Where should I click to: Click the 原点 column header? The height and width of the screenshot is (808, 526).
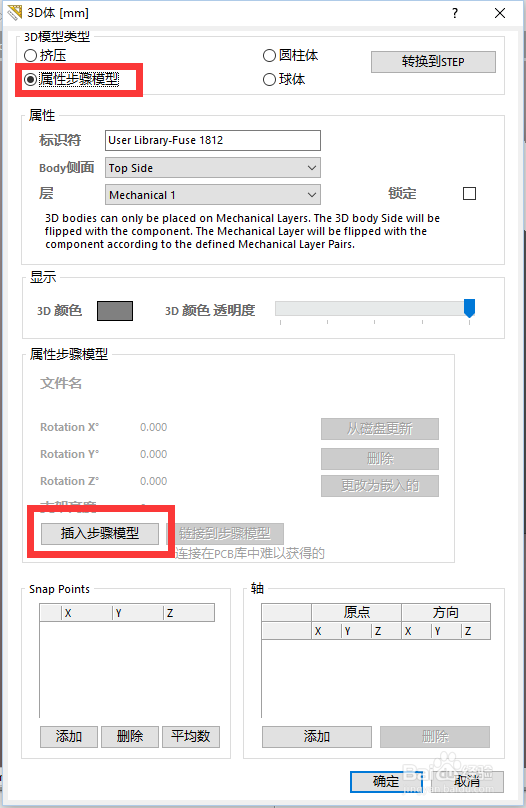coord(357,612)
